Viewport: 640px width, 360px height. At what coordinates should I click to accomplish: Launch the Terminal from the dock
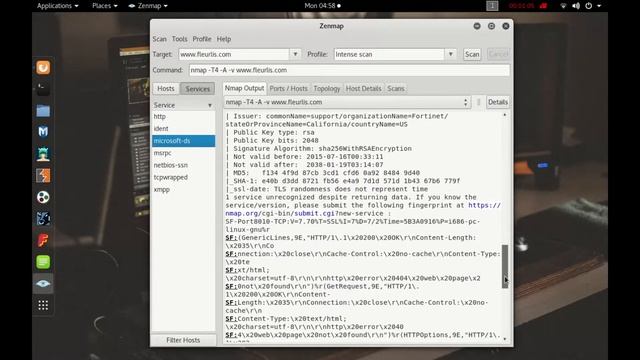pyautogui.click(x=43, y=89)
